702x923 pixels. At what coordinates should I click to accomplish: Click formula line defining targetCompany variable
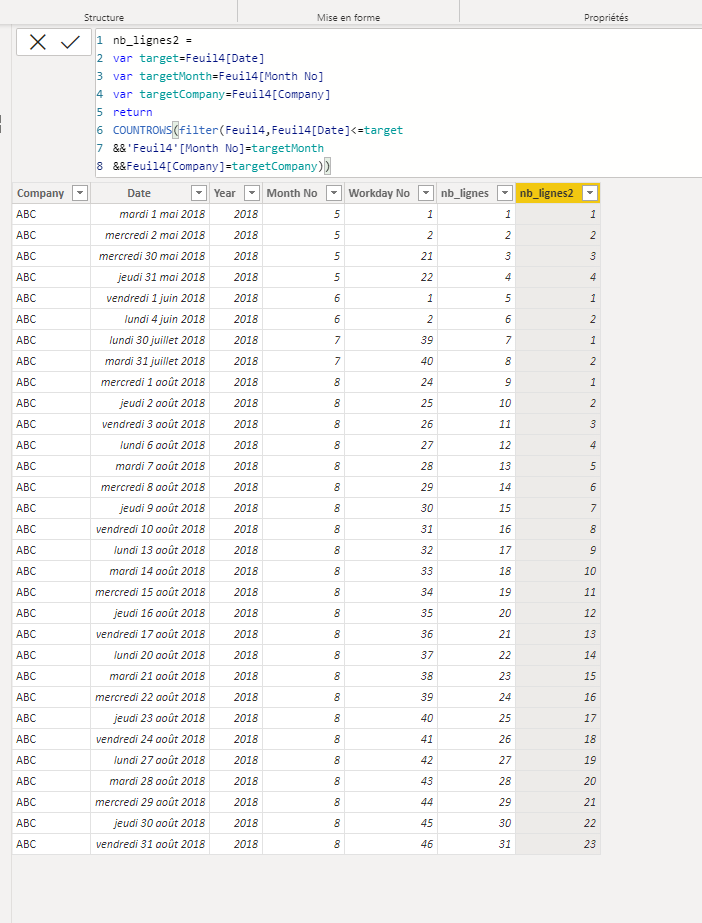click(x=221, y=94)
